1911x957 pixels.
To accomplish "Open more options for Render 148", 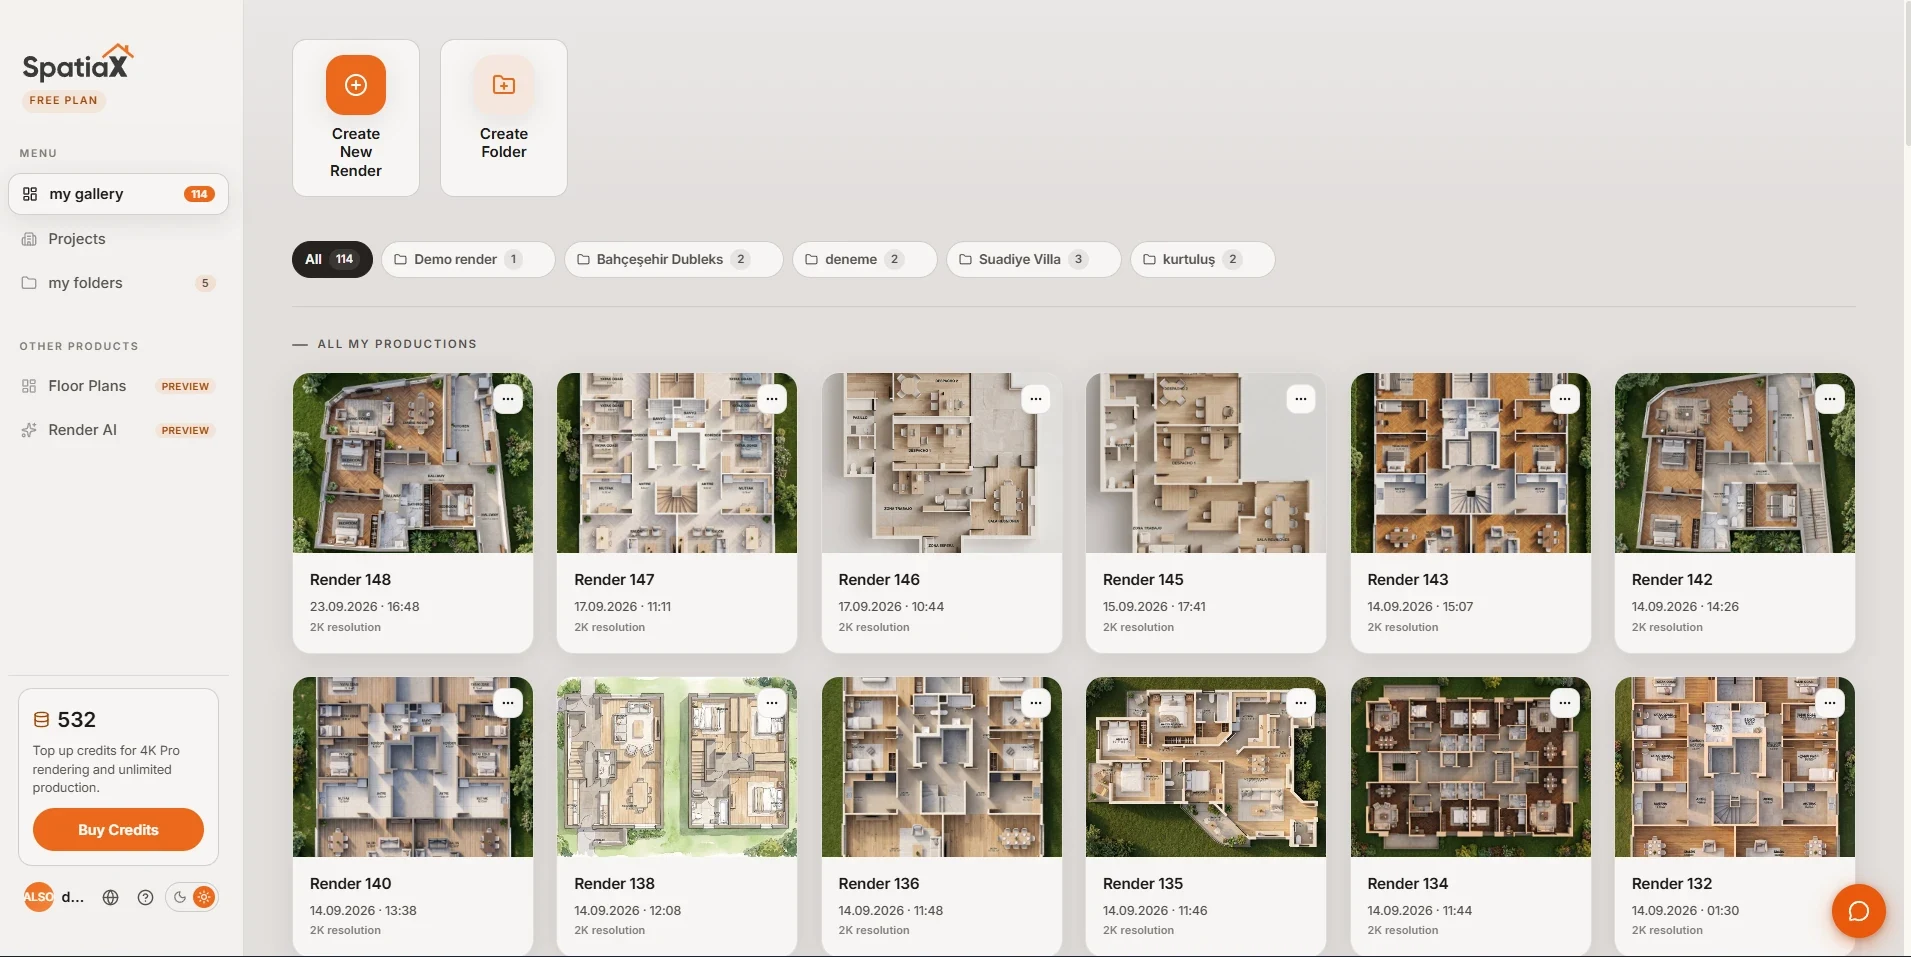I will [x=508, y=399].
